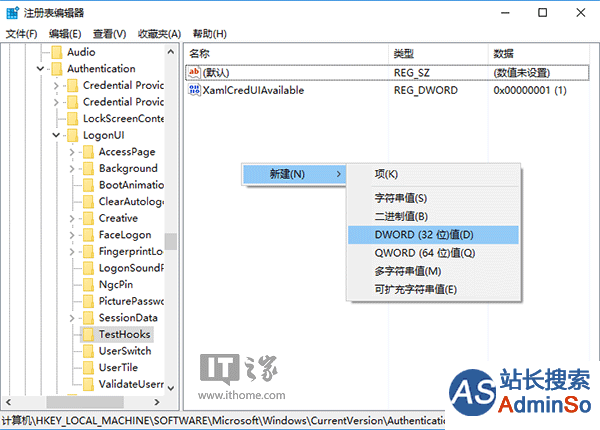Viewport: 600px width, 430px height.
Task: Click the tree horizontal scrollbar thumb
Action: click(85, 402)
